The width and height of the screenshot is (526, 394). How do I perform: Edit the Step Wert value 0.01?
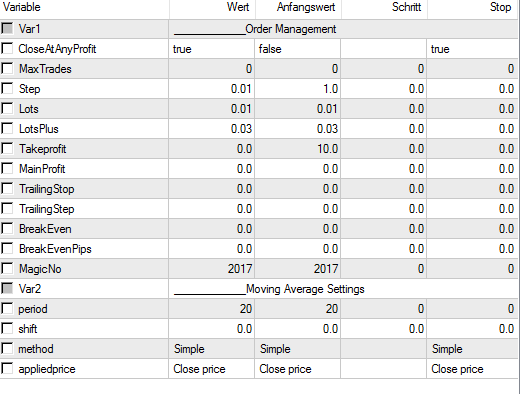point(212,89)
